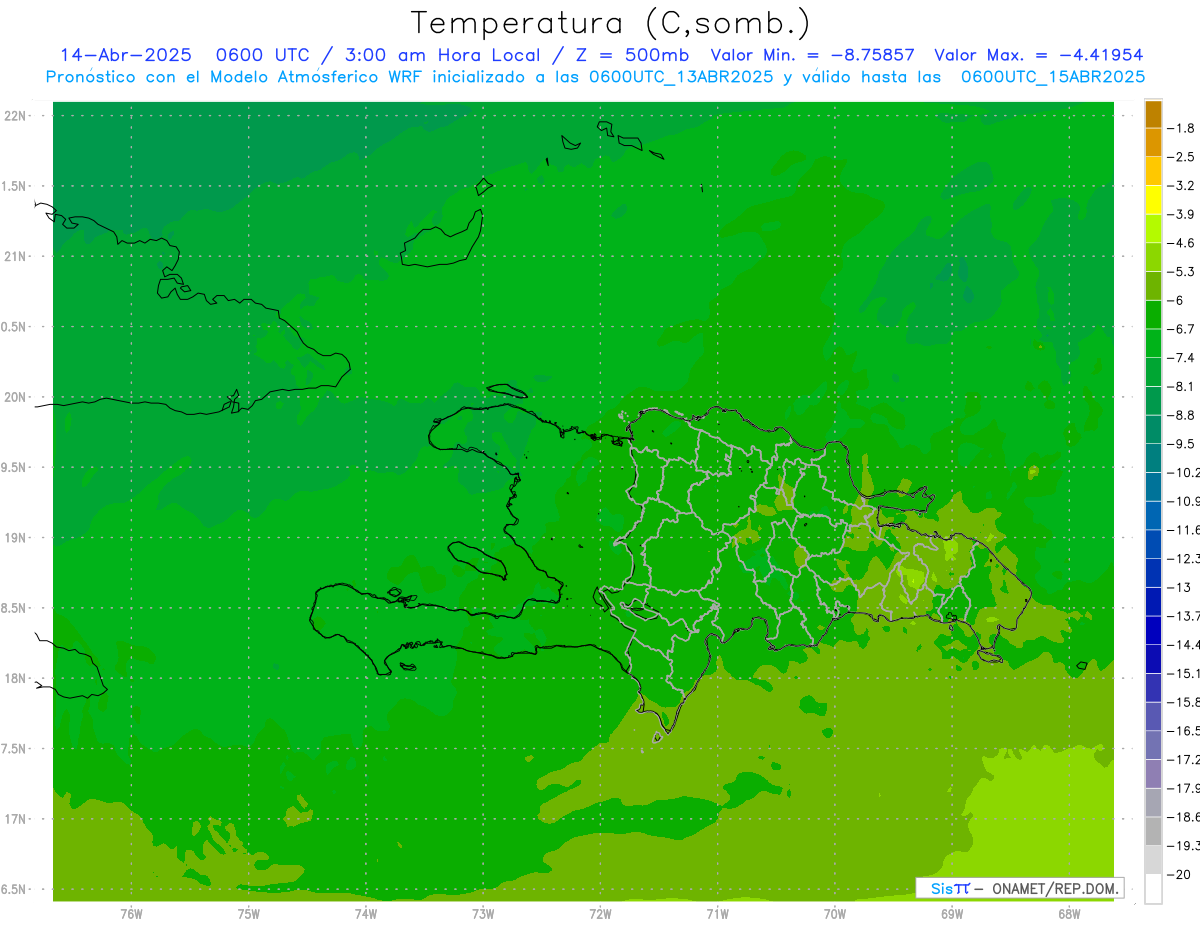The image size is (1200, 927).
Task: Click the 69W longitude label
Action: (x=952, y=914)
